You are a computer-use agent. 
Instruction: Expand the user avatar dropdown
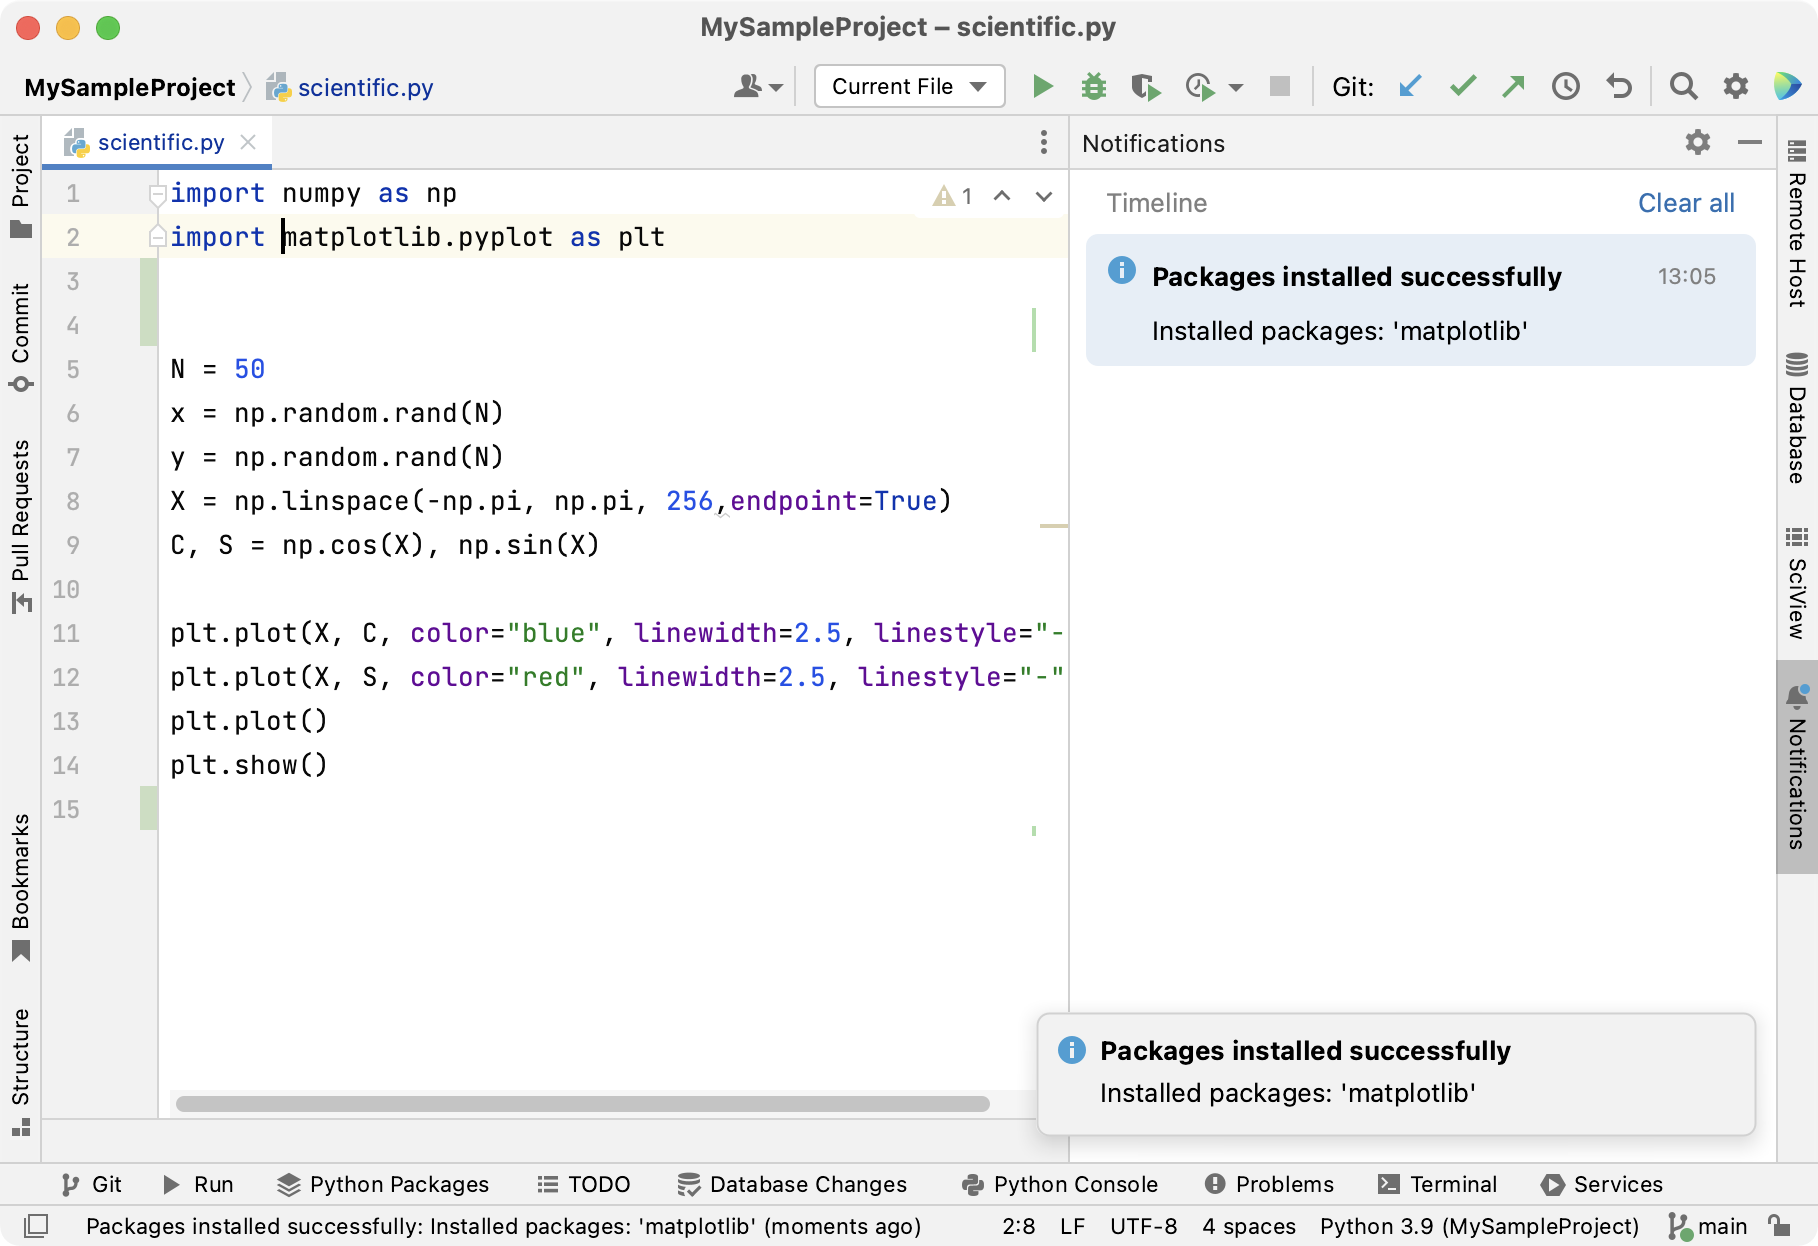coord(757,86)
